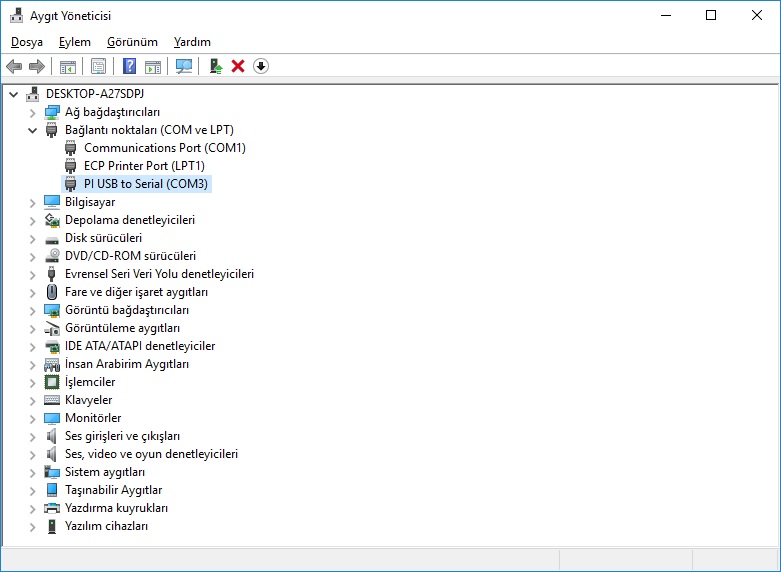Collapse the DESKTOP-A27SDPJ root node
Screen dimensions: 781x572
(x=13, y=94)
